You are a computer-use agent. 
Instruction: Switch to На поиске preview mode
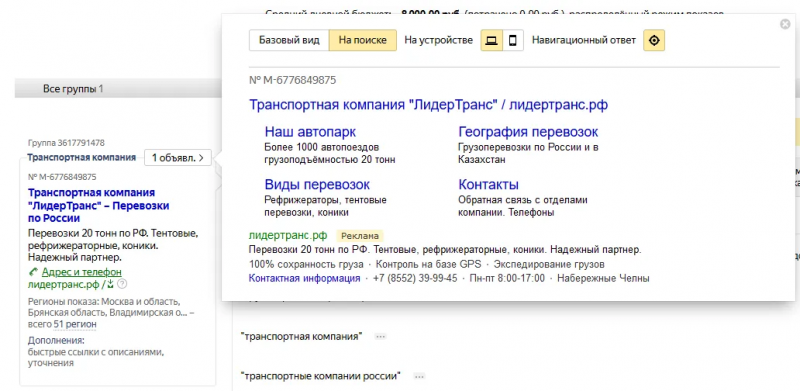click(x=363, y=40)
